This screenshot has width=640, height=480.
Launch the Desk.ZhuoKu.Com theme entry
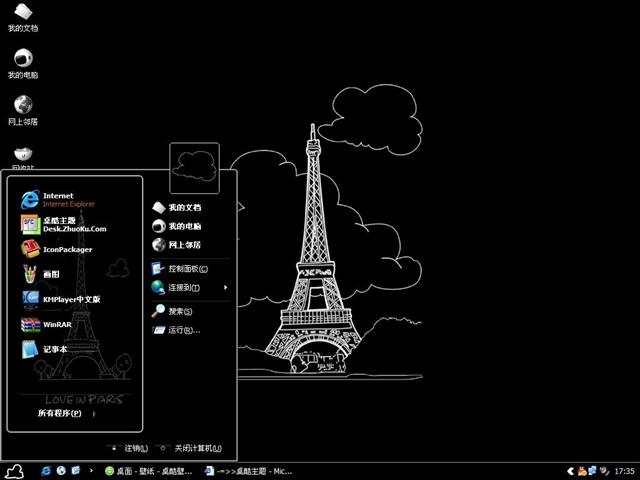(x=64, y=224)
